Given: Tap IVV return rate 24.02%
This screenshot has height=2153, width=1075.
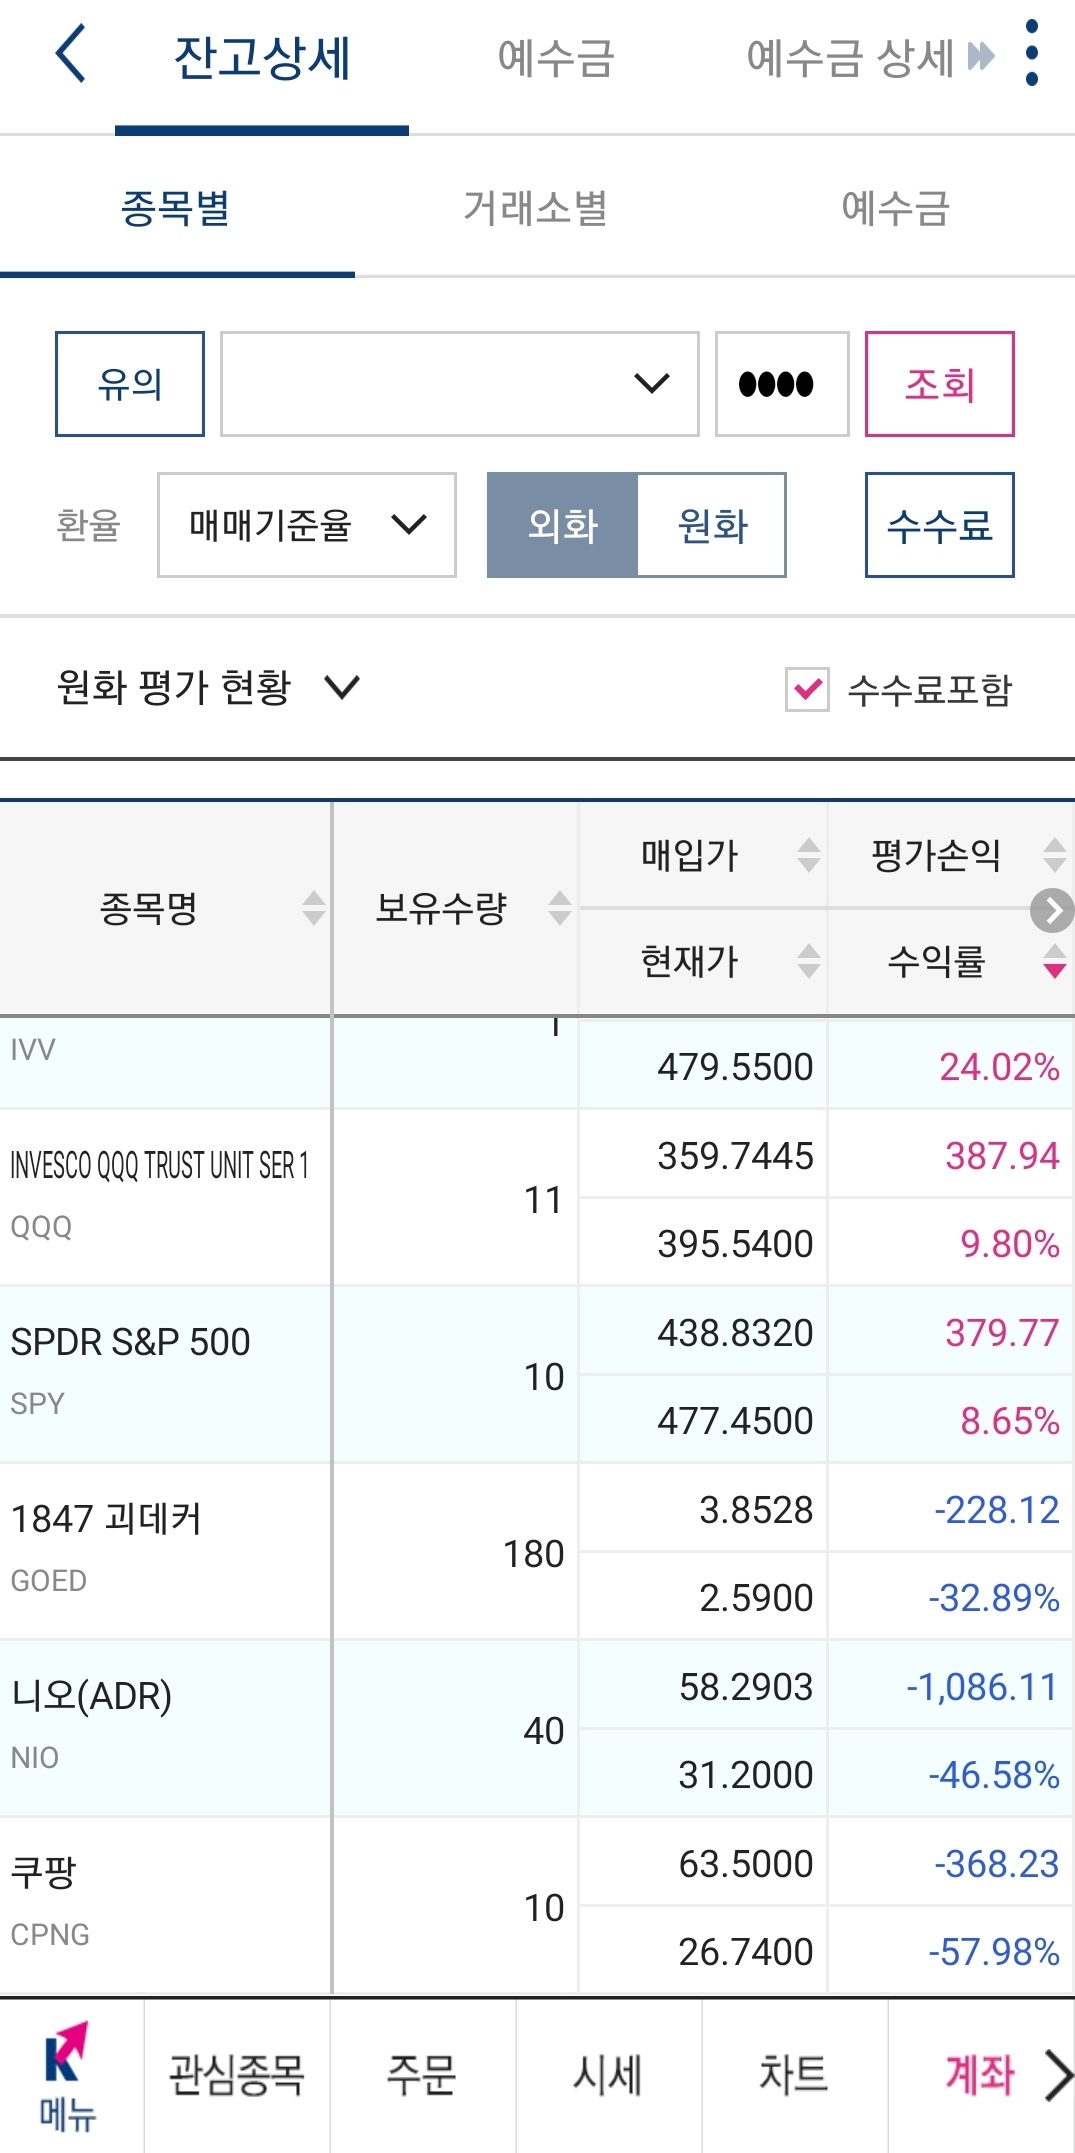Looking at the screenshot, I should click(999, 1067).
